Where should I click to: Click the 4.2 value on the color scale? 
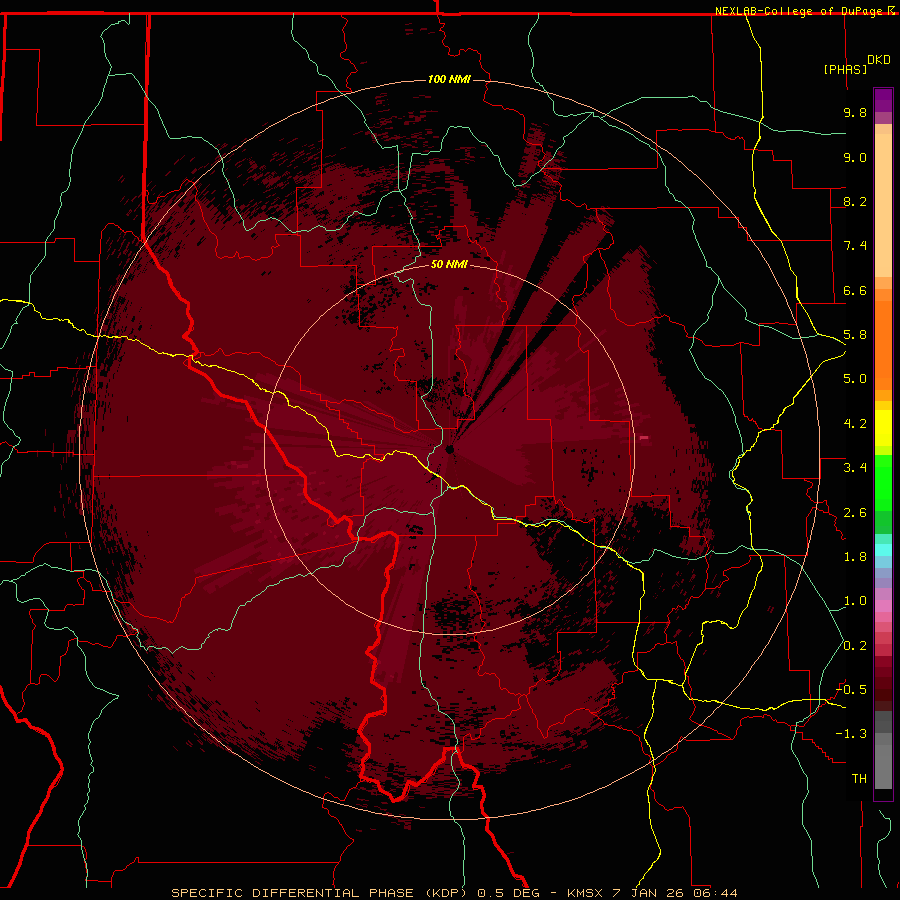click(855, 424)
